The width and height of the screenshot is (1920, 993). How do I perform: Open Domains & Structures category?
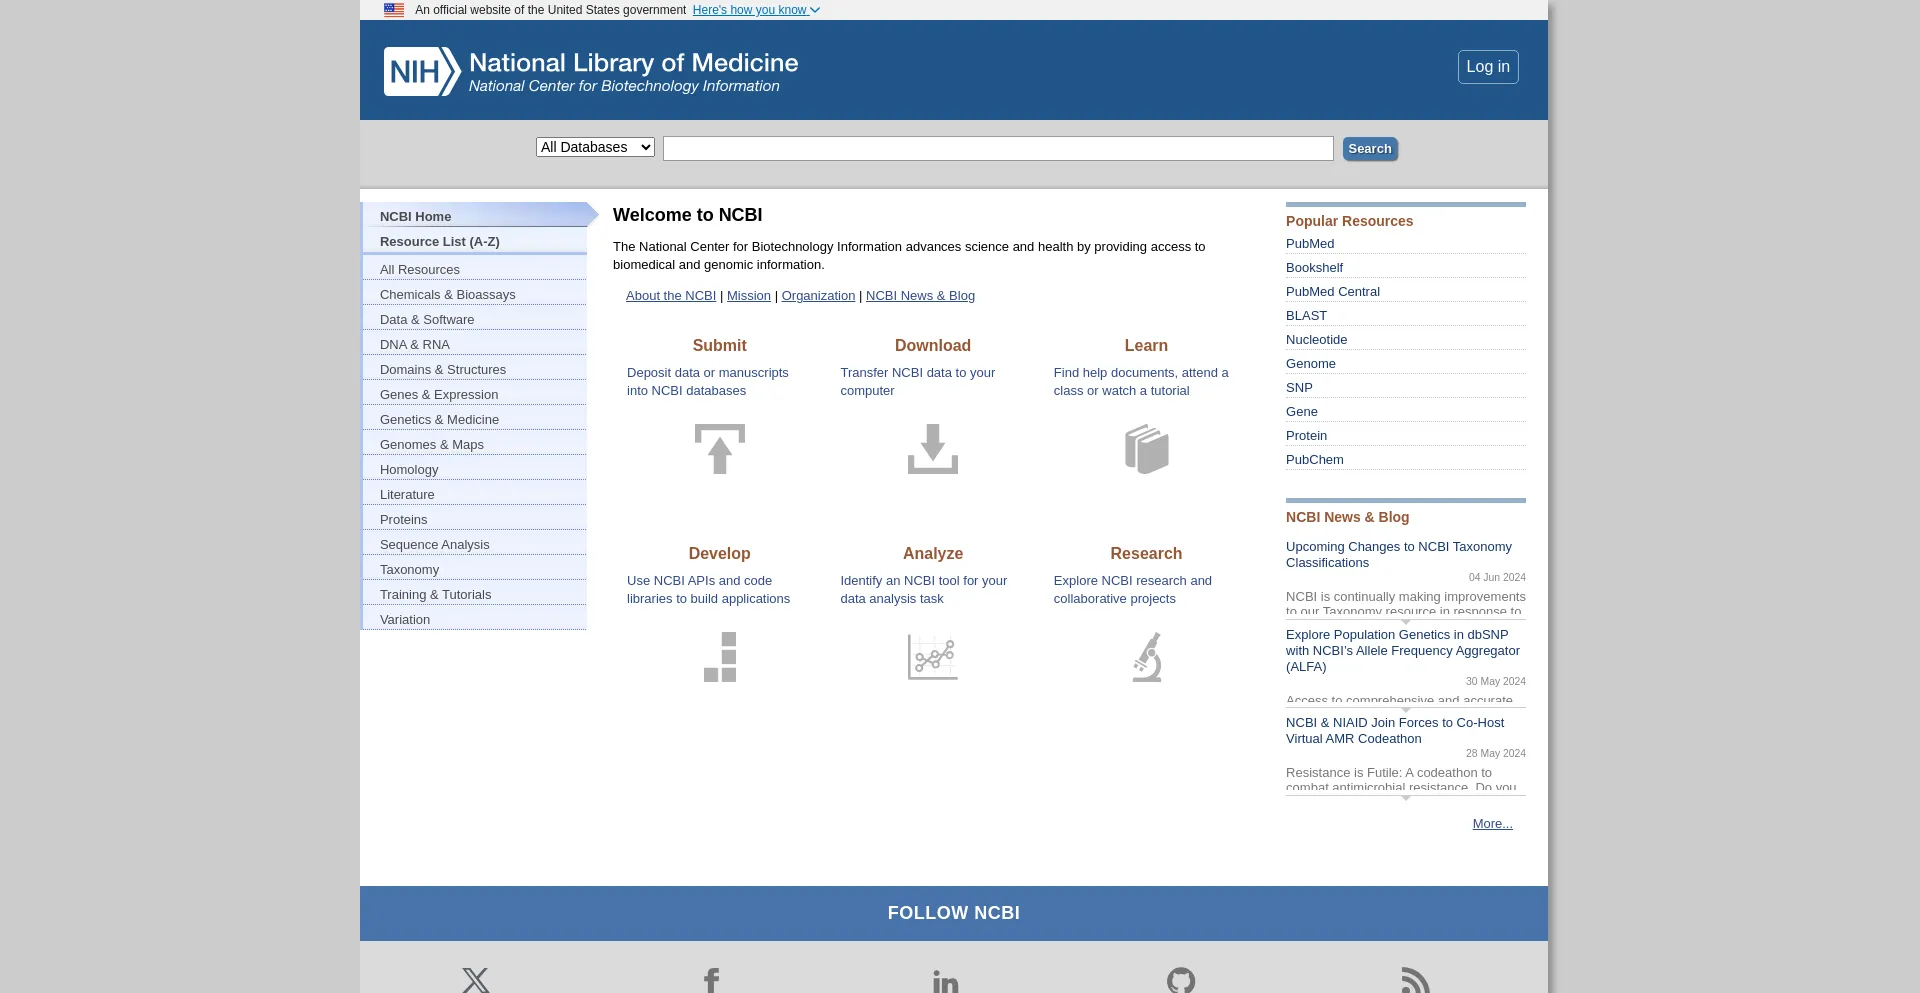476,369
